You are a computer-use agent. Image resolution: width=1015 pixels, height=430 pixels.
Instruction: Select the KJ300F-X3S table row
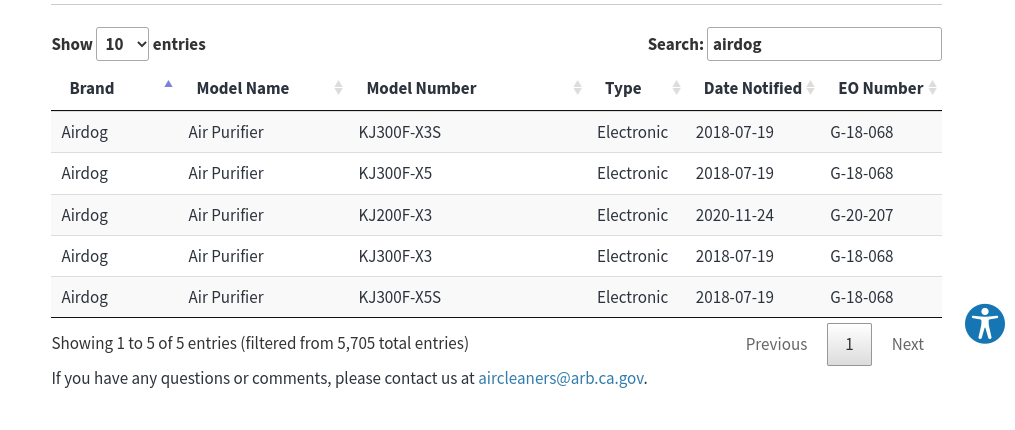[x=496, y=132]
